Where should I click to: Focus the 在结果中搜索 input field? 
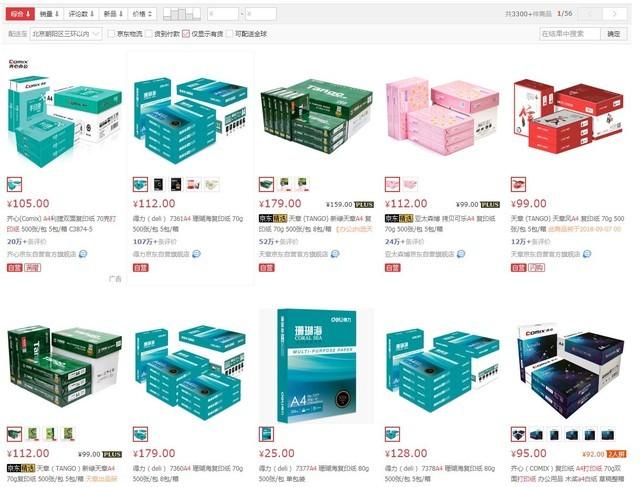pyautogui.click(x=570, y=34)
